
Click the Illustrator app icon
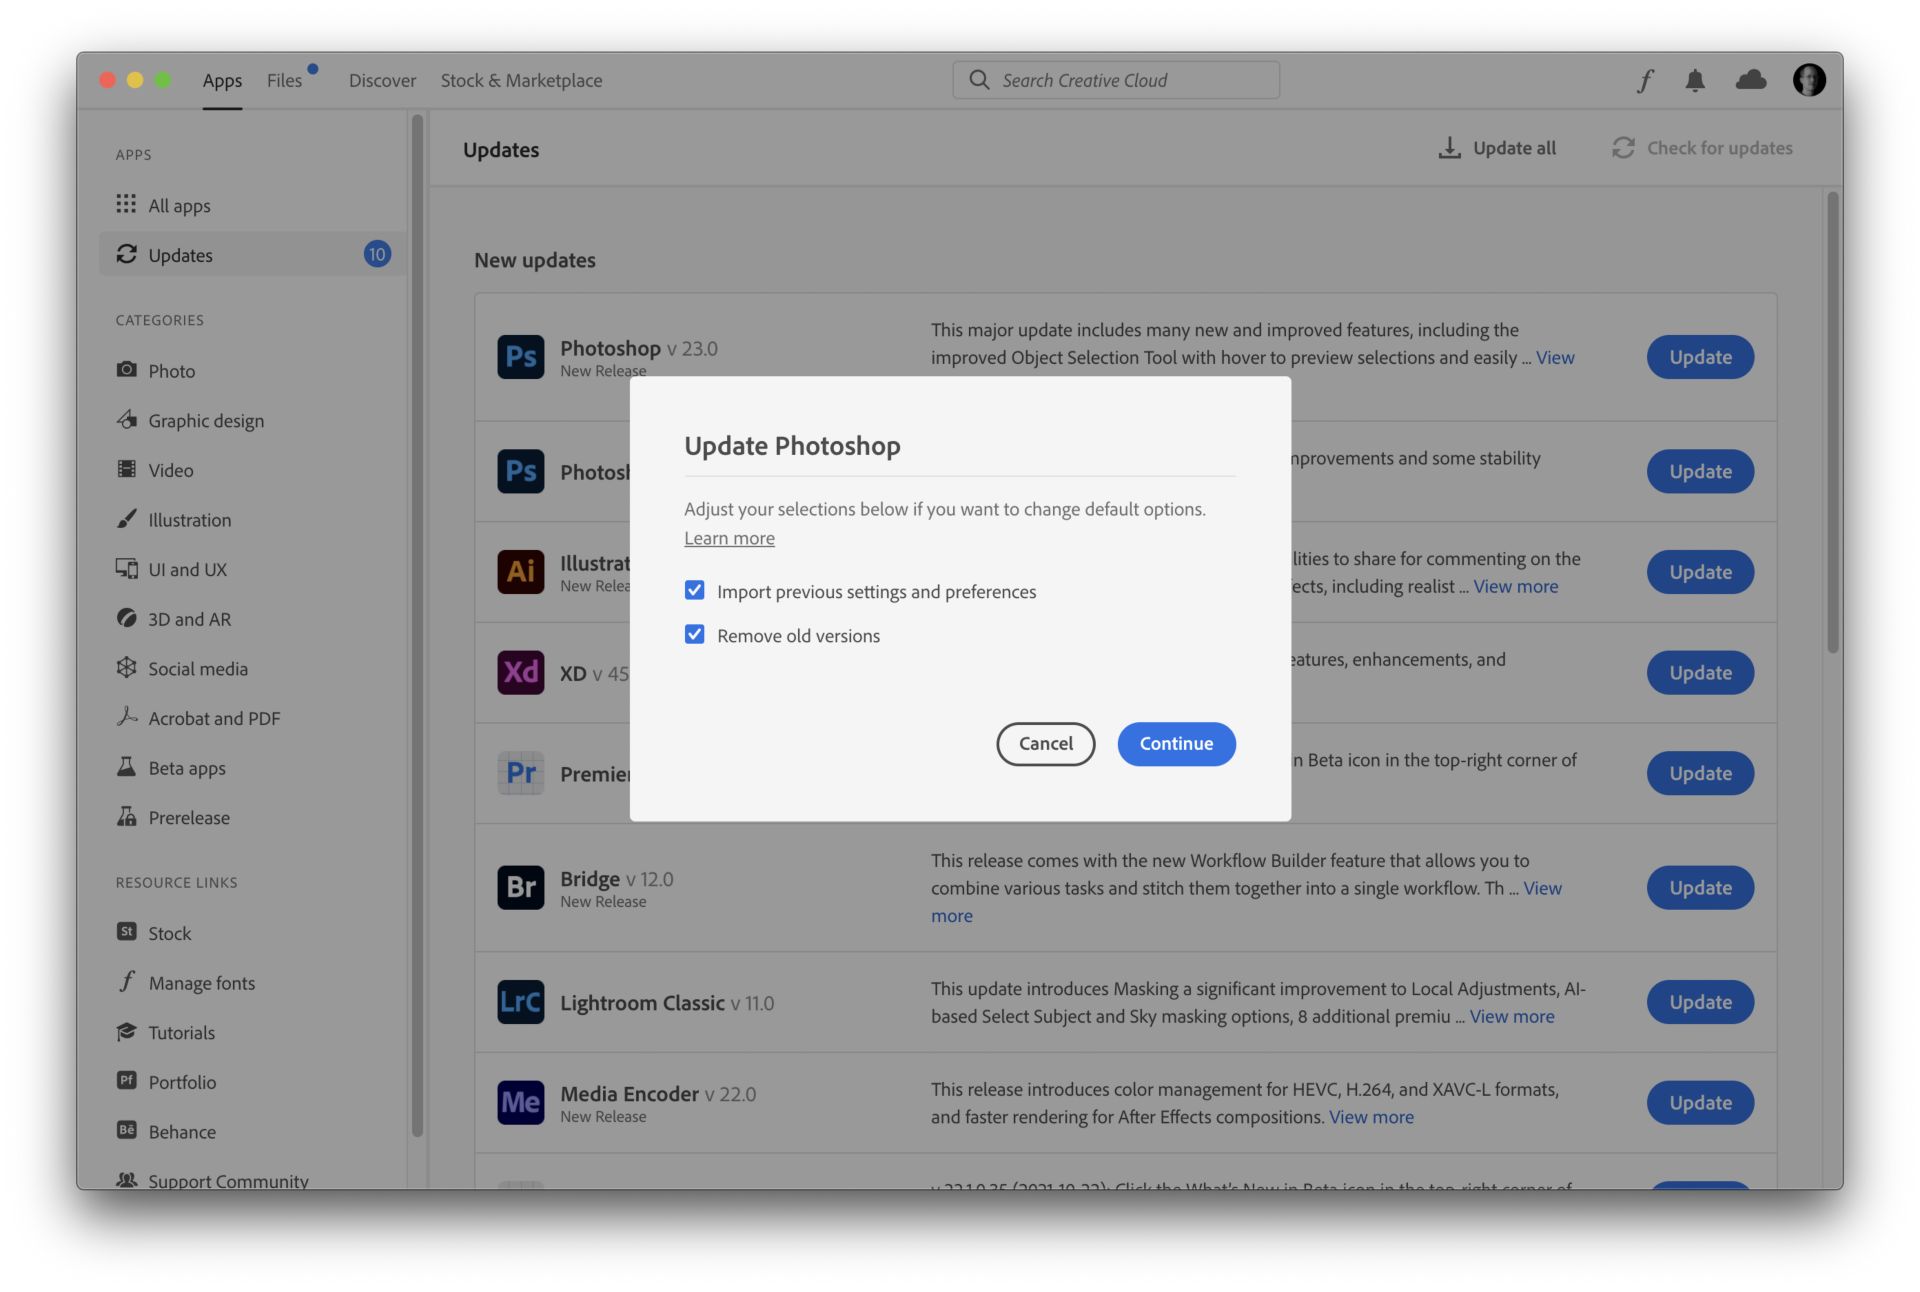point(520,572)
